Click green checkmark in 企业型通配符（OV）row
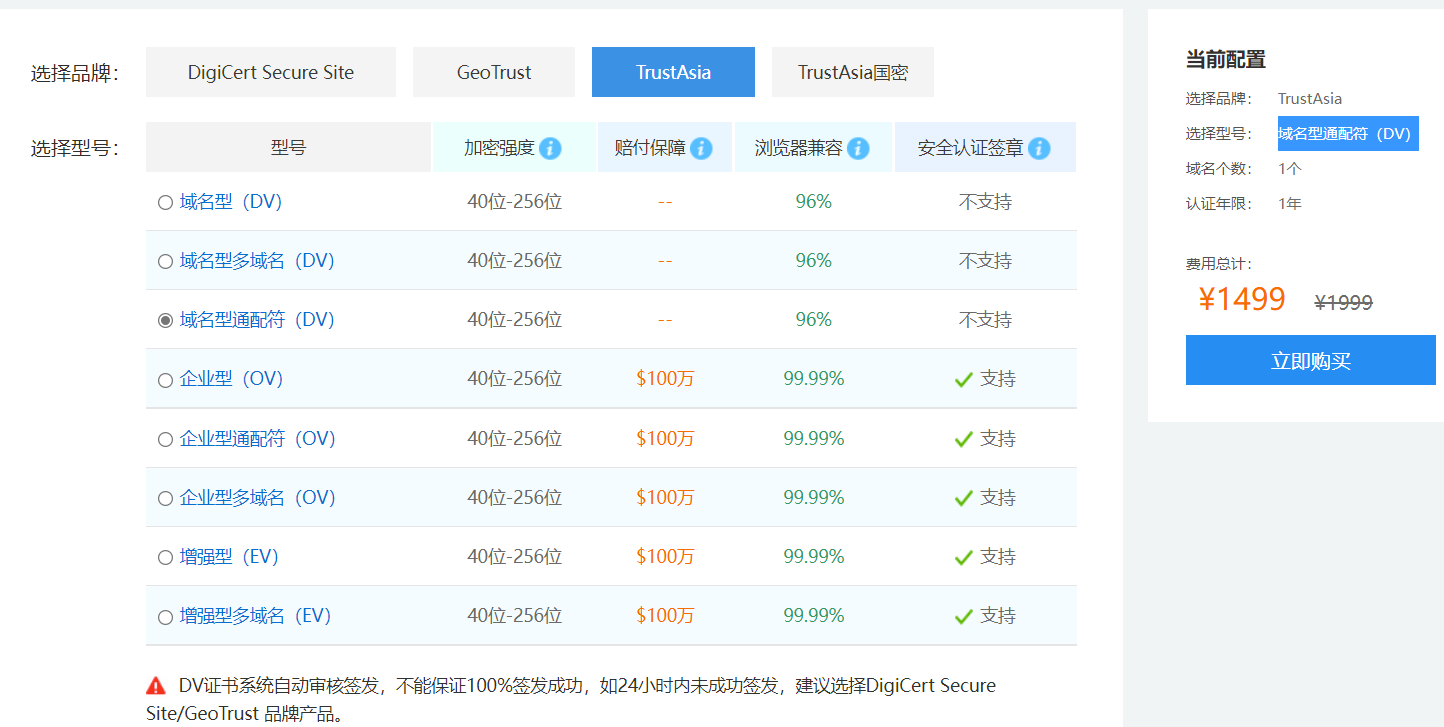1444x727 pixels. [x=964, y=439]
